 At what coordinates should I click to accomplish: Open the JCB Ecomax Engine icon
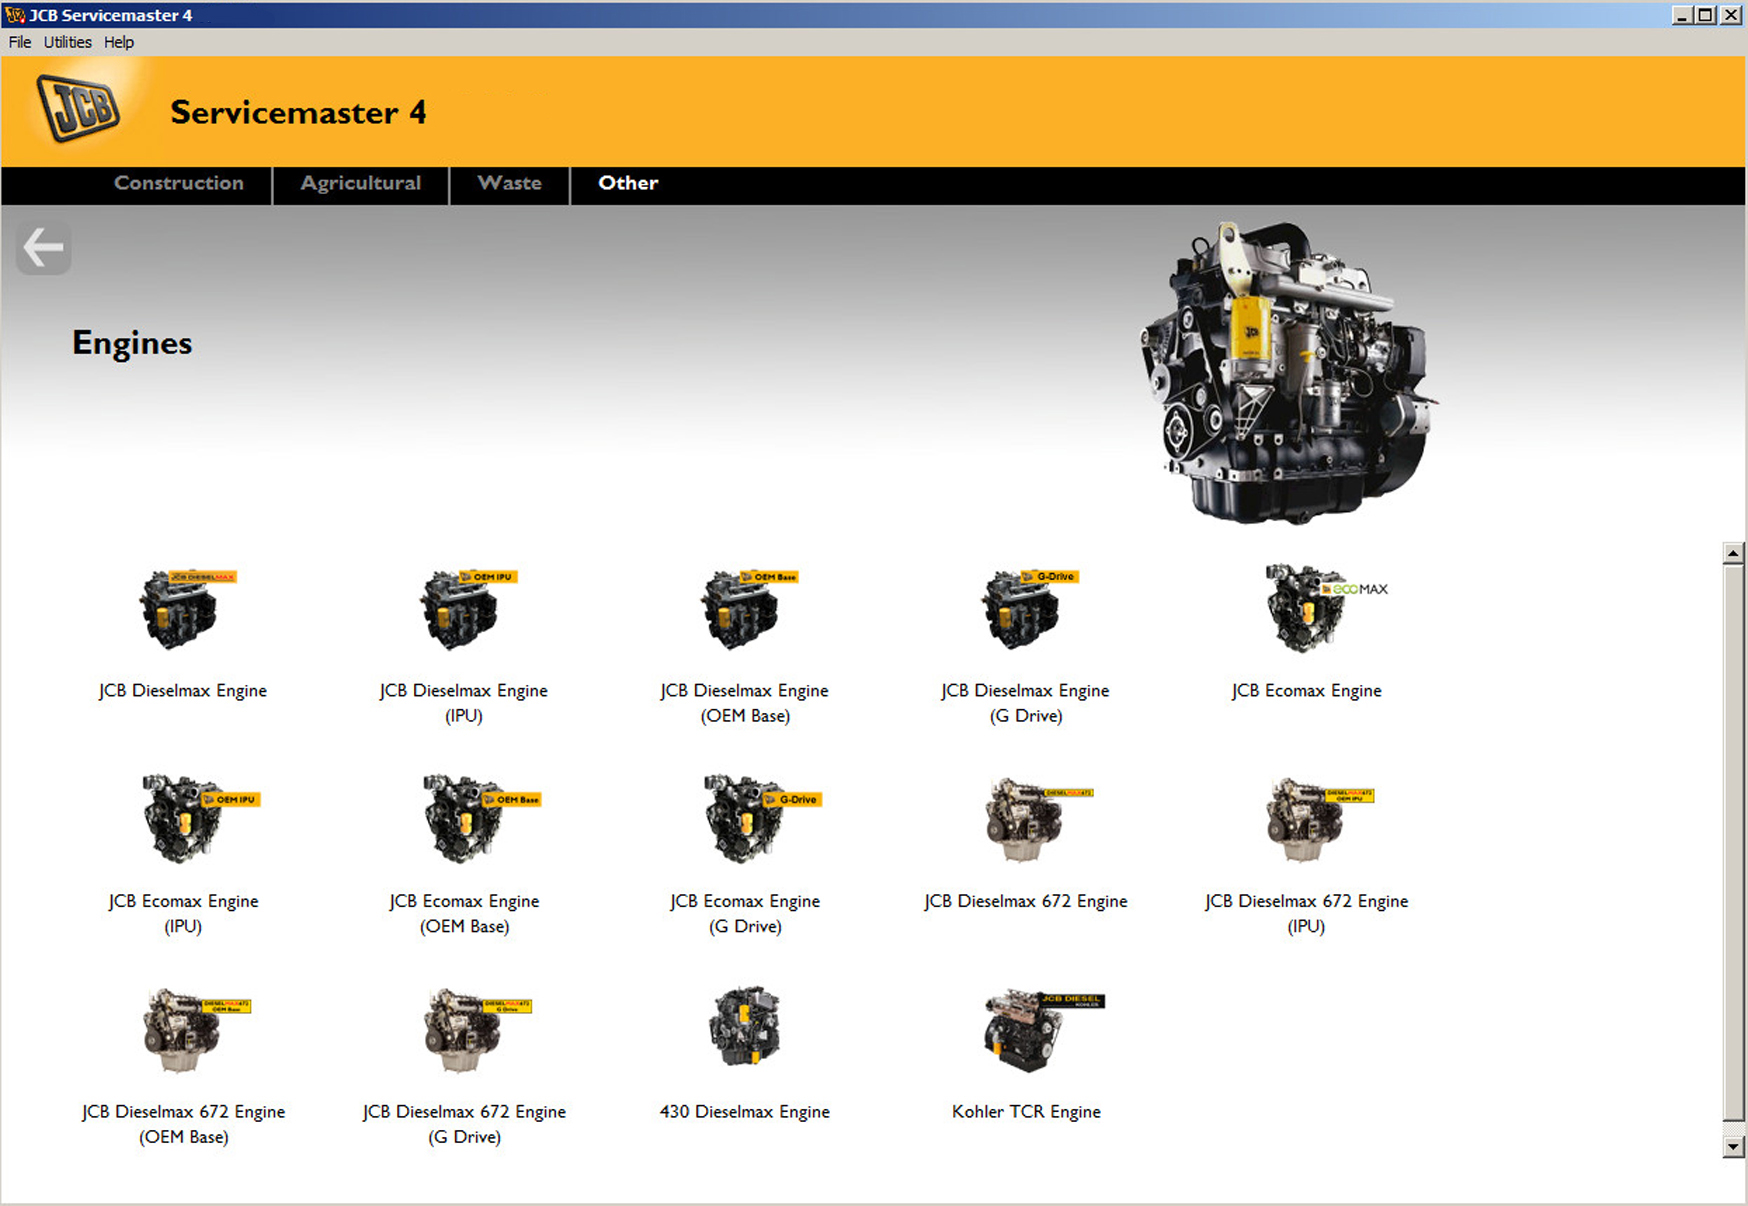(x=1306, y=609)
